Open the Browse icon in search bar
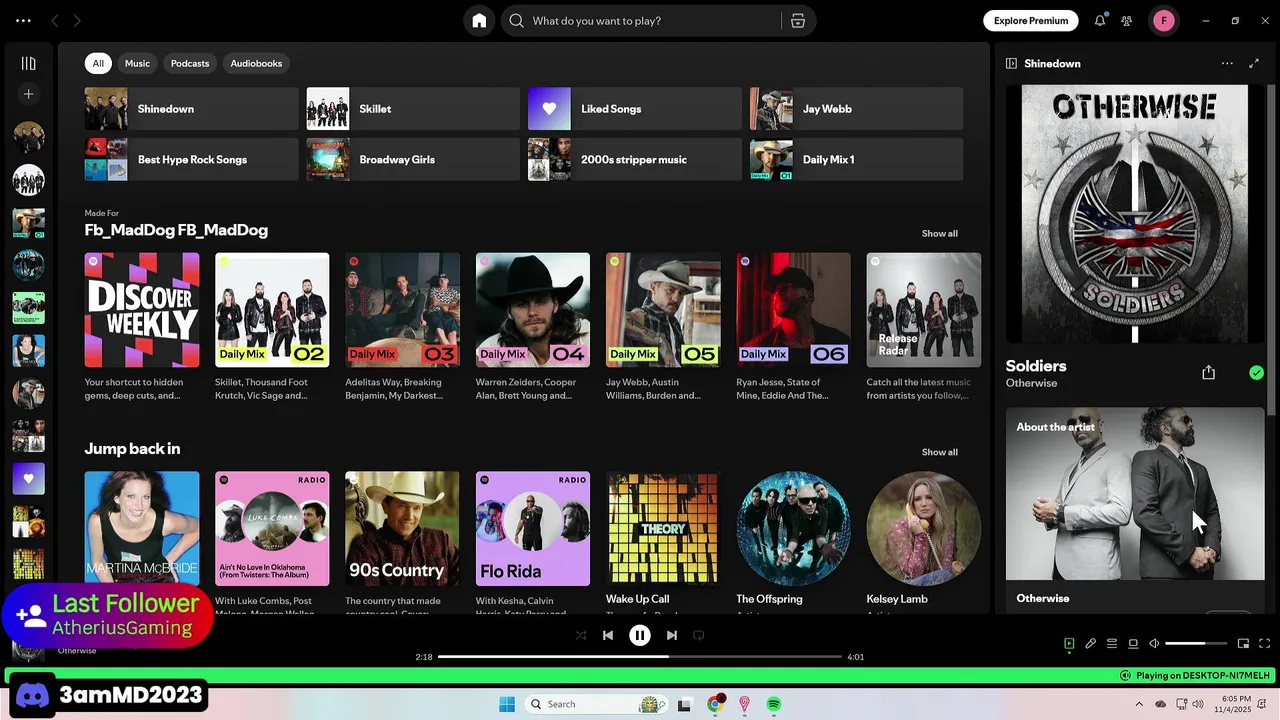Image resolution: width=1280 pixels, height=720 pixels. 798,21
